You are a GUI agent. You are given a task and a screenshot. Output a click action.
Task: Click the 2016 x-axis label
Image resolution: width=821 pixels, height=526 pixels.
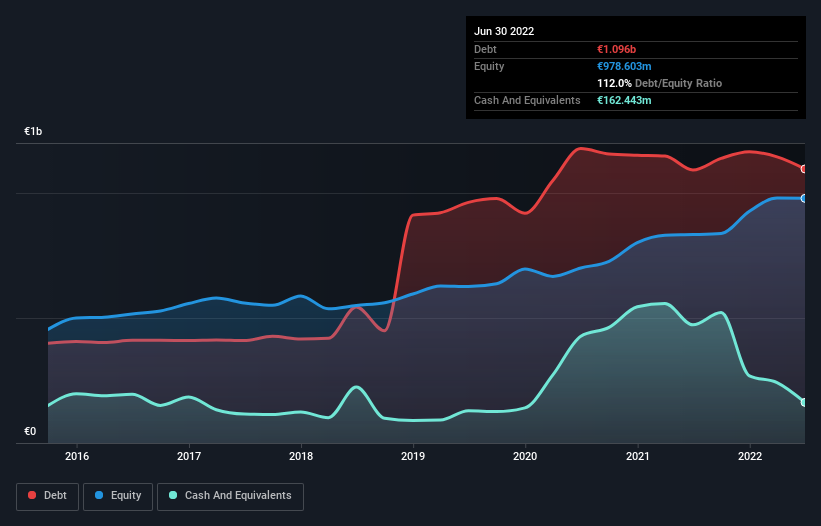(x=77, y=456)
